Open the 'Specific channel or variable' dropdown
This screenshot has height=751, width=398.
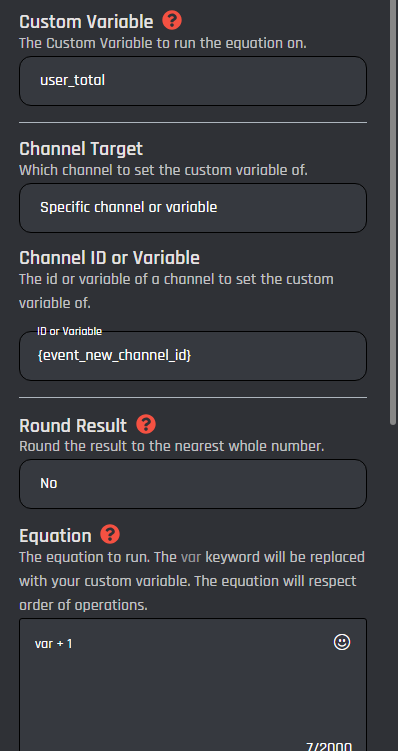pos(193,208)
